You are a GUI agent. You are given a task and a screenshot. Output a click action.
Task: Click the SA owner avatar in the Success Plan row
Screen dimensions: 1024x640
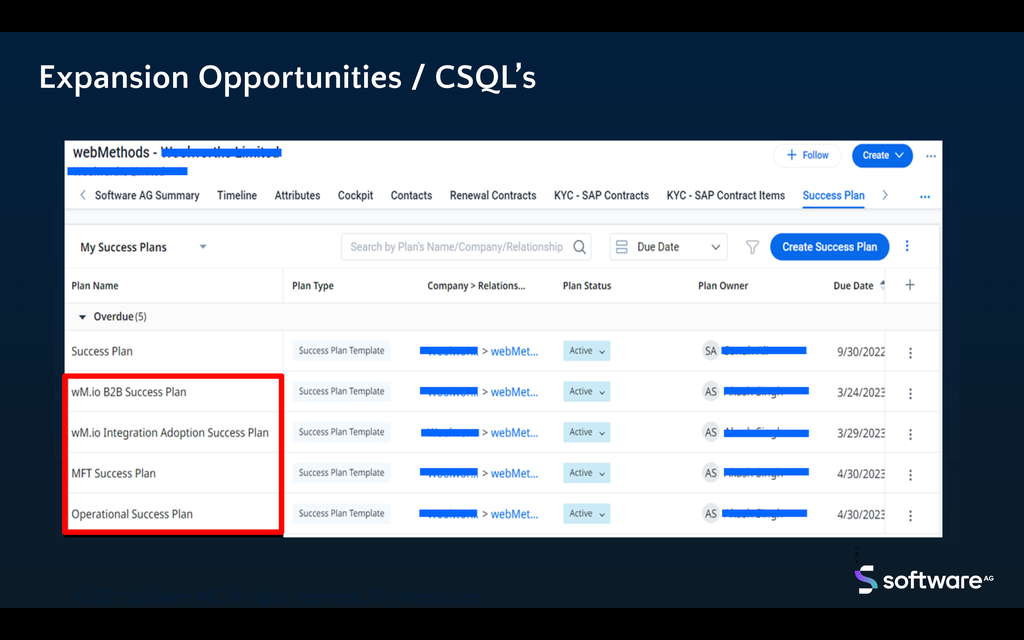[711, 351]
